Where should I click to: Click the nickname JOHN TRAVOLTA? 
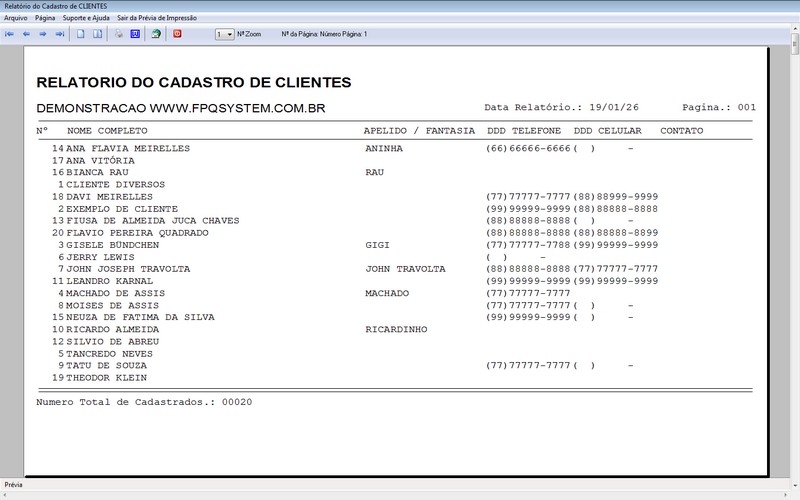[406, 269]
